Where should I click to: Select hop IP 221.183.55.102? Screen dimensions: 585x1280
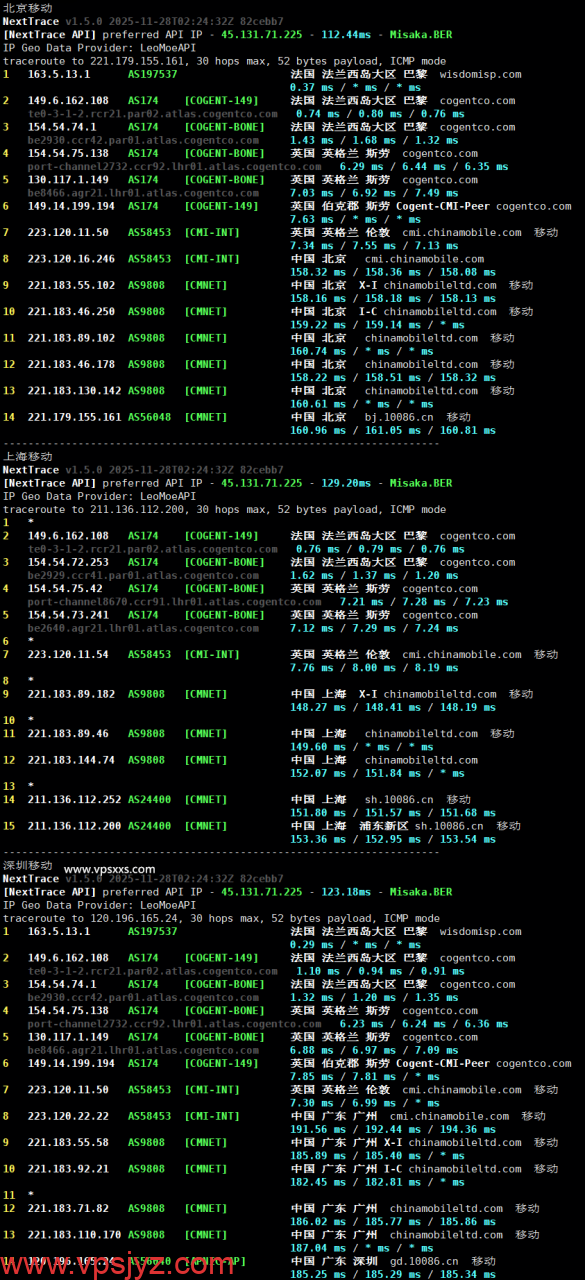[x=71, y=285]
